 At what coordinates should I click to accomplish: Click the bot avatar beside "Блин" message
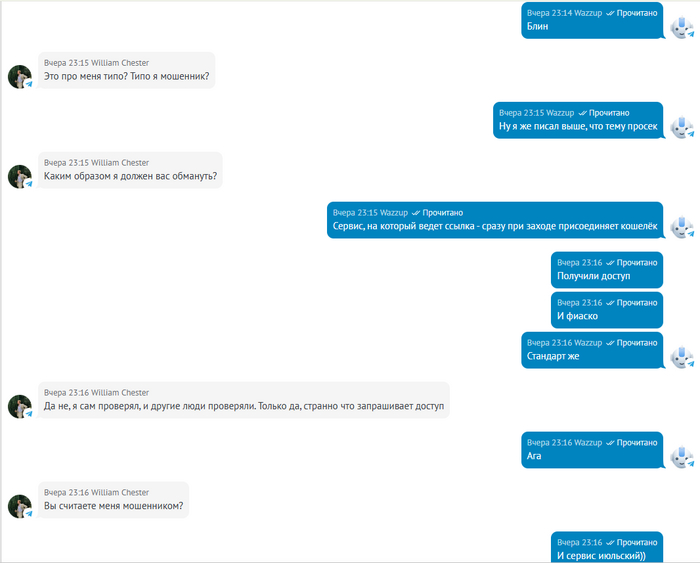[682, 27]
